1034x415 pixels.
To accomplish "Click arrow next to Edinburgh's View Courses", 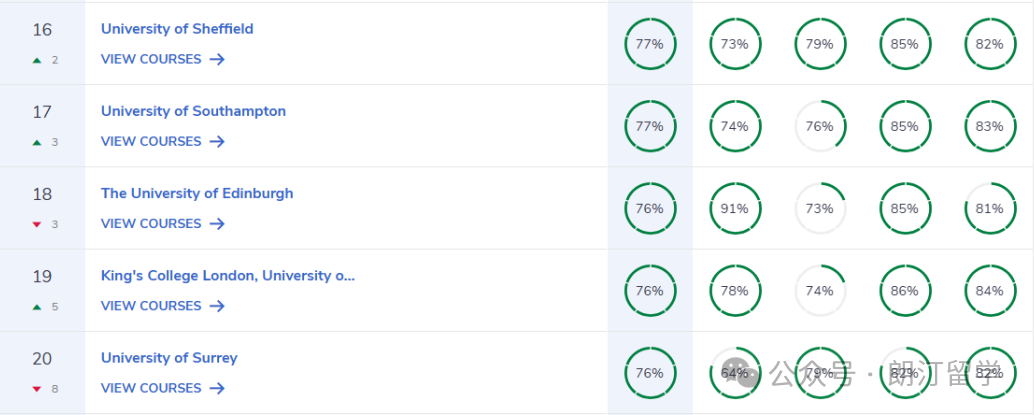I will pos(218,224).
